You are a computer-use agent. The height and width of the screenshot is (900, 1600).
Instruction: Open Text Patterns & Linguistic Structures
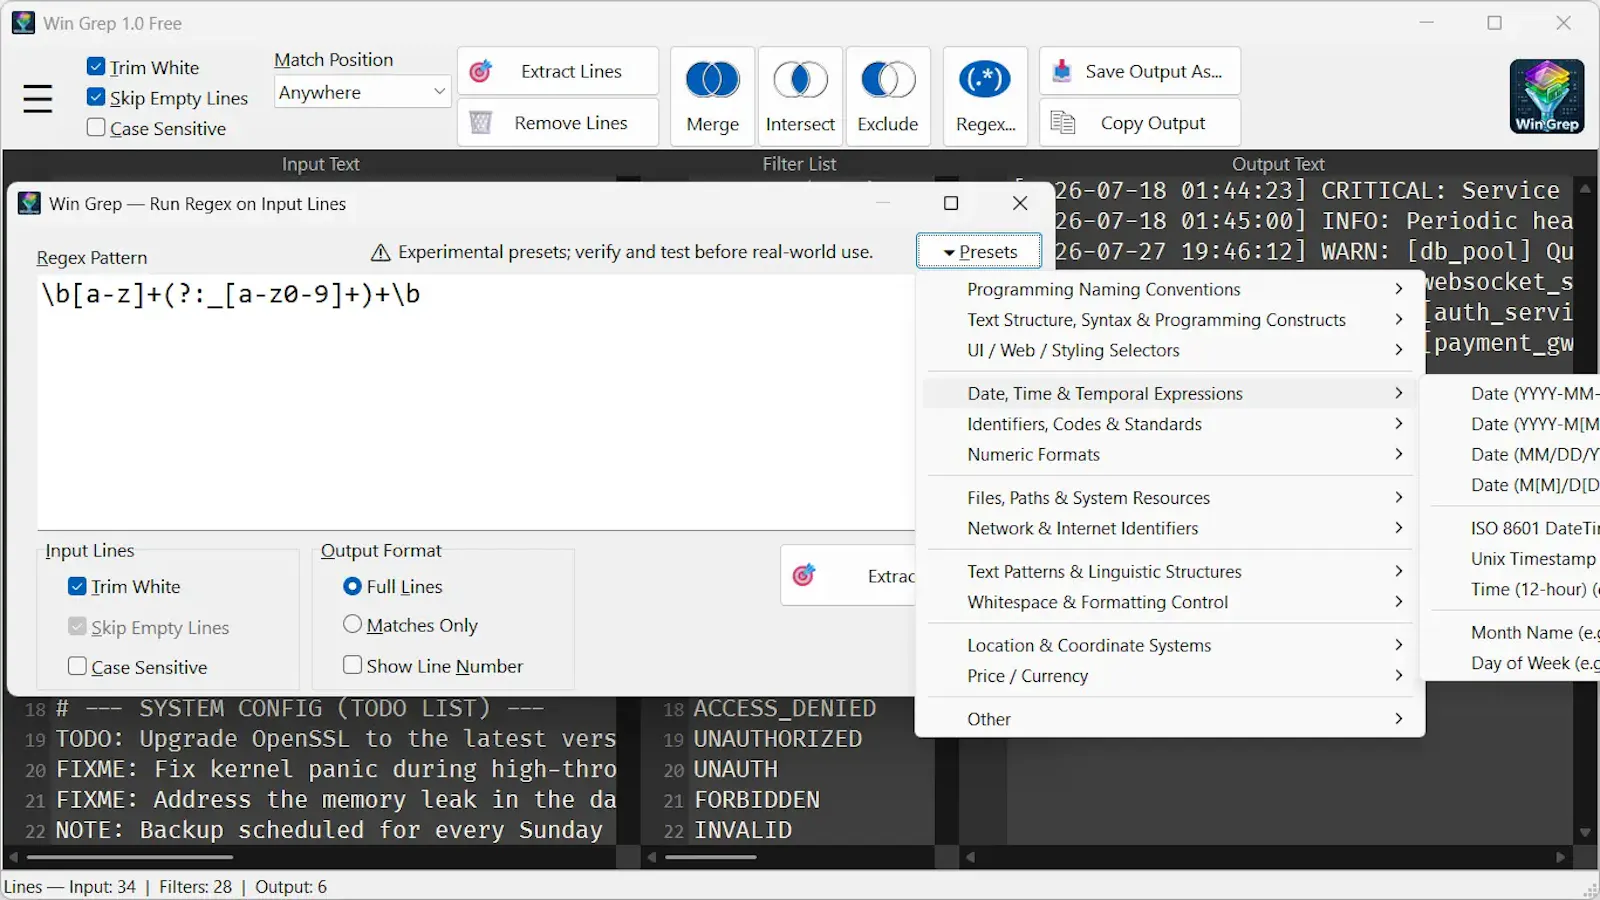click(1170, 572)
